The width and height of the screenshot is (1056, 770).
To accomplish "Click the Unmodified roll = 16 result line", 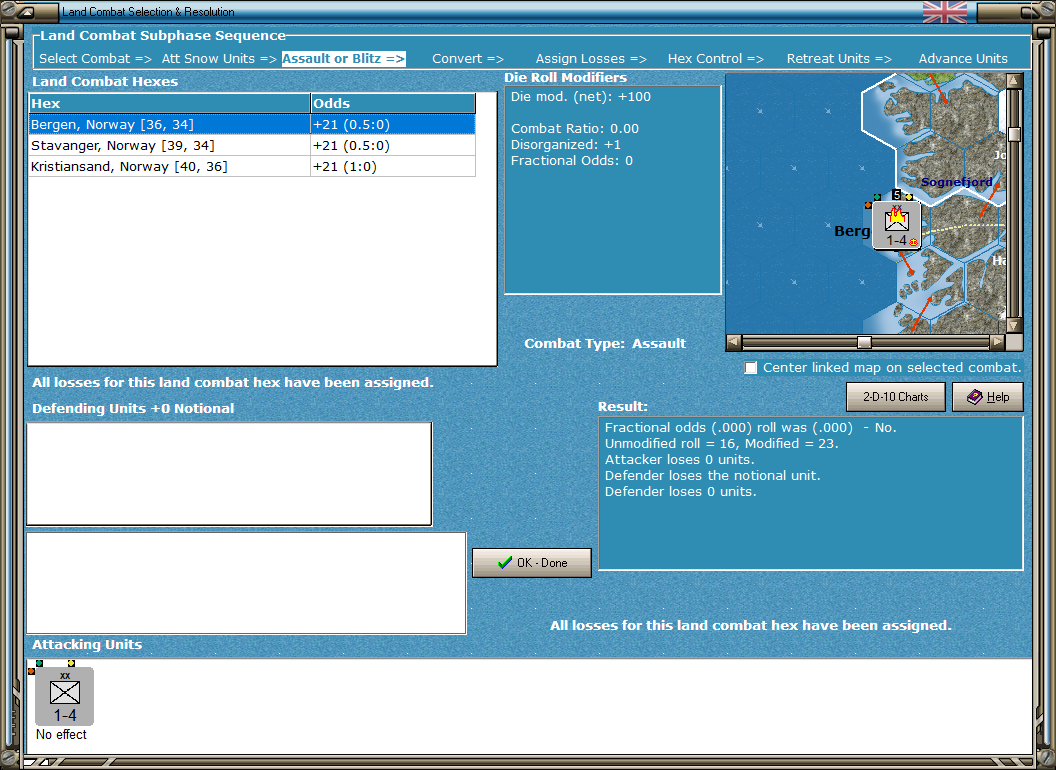I will [721, 443].
